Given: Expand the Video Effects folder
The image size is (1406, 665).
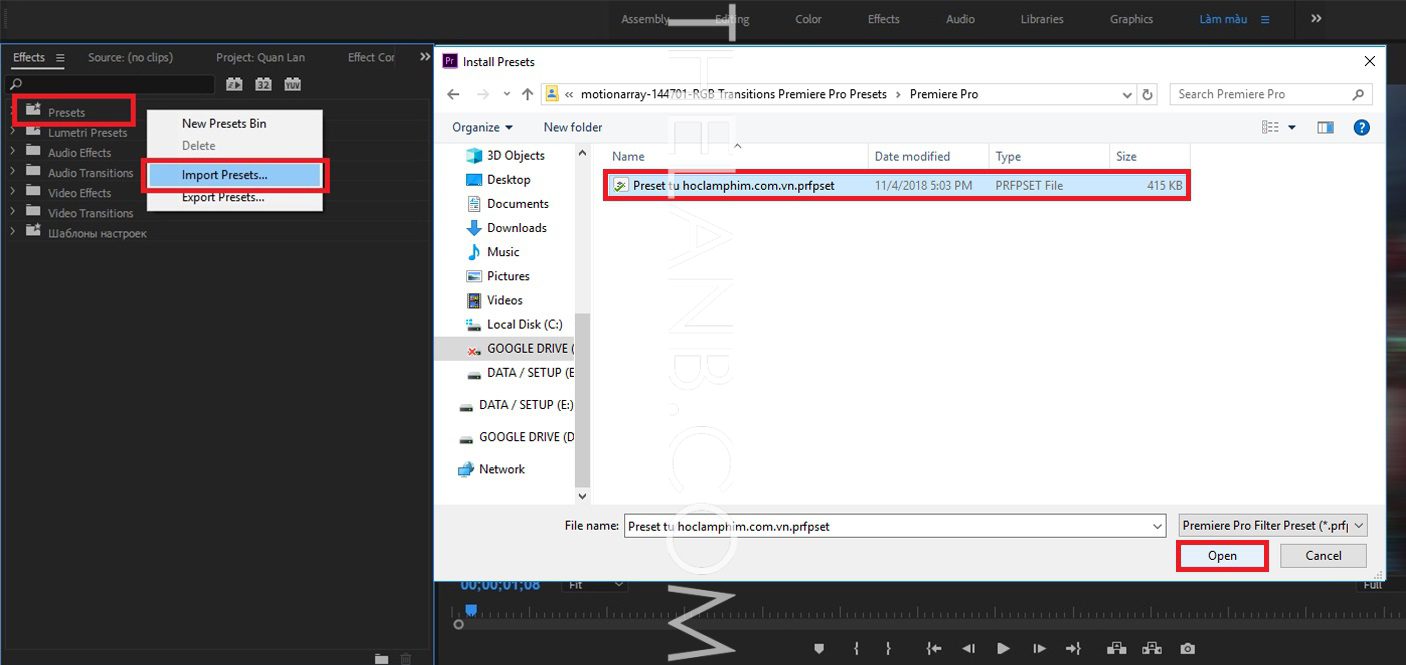Looking at the screenshot, I should point(13,192).
